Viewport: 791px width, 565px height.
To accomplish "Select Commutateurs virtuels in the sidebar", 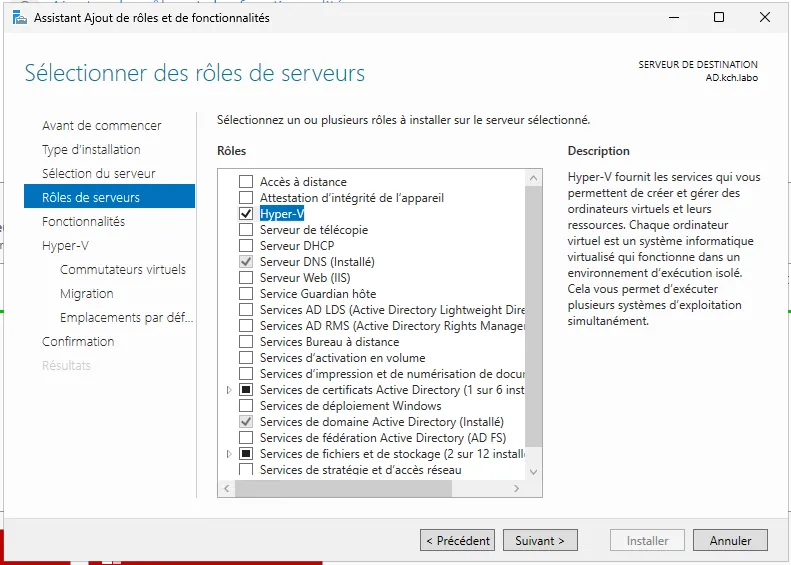I will click(x=122, y=270).
